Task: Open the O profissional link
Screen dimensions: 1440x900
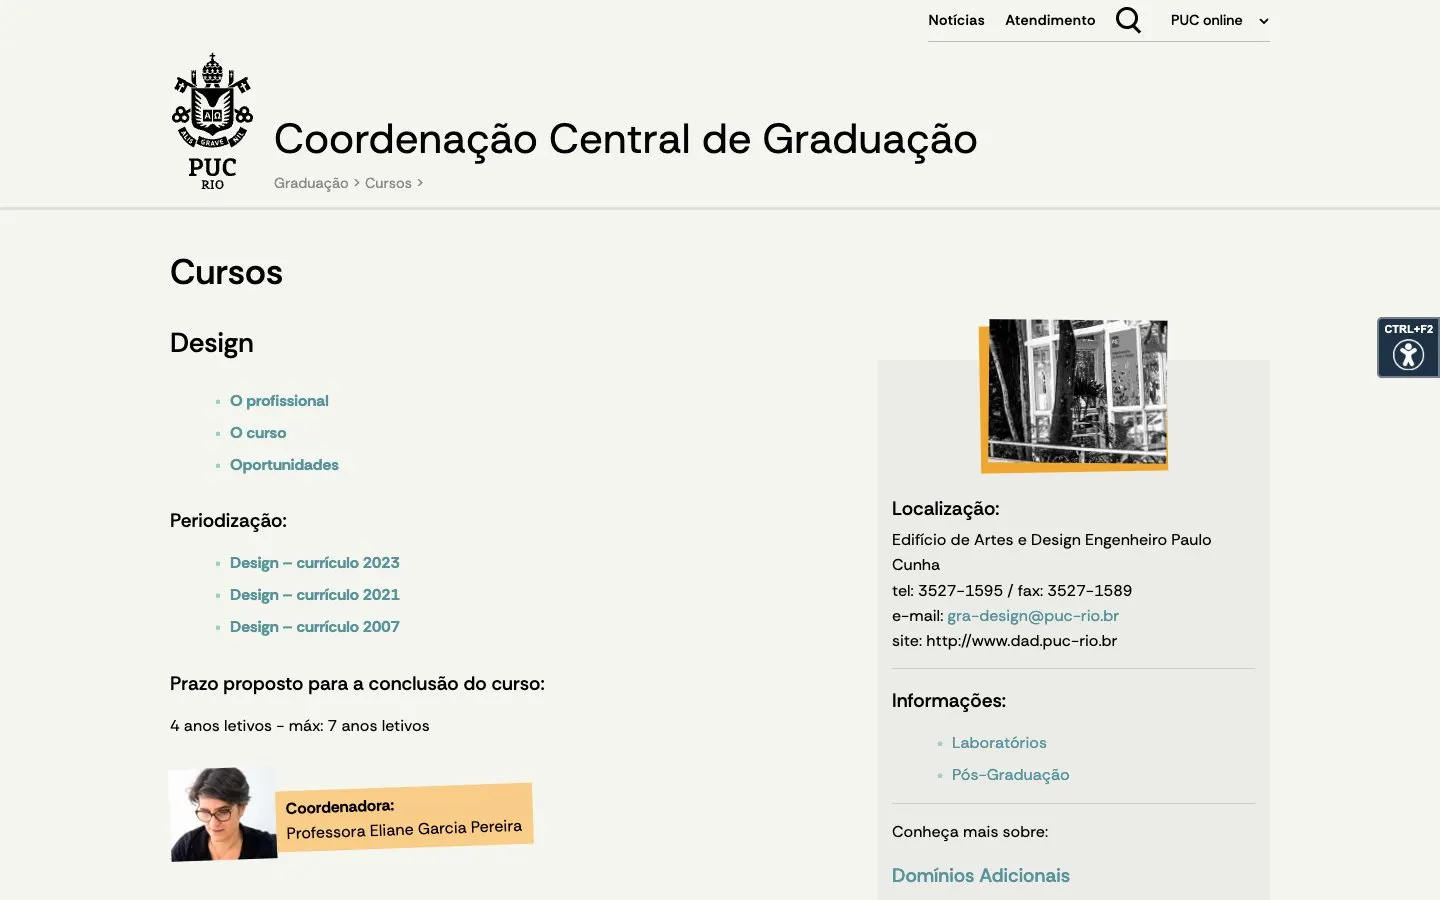Action: 279,401
